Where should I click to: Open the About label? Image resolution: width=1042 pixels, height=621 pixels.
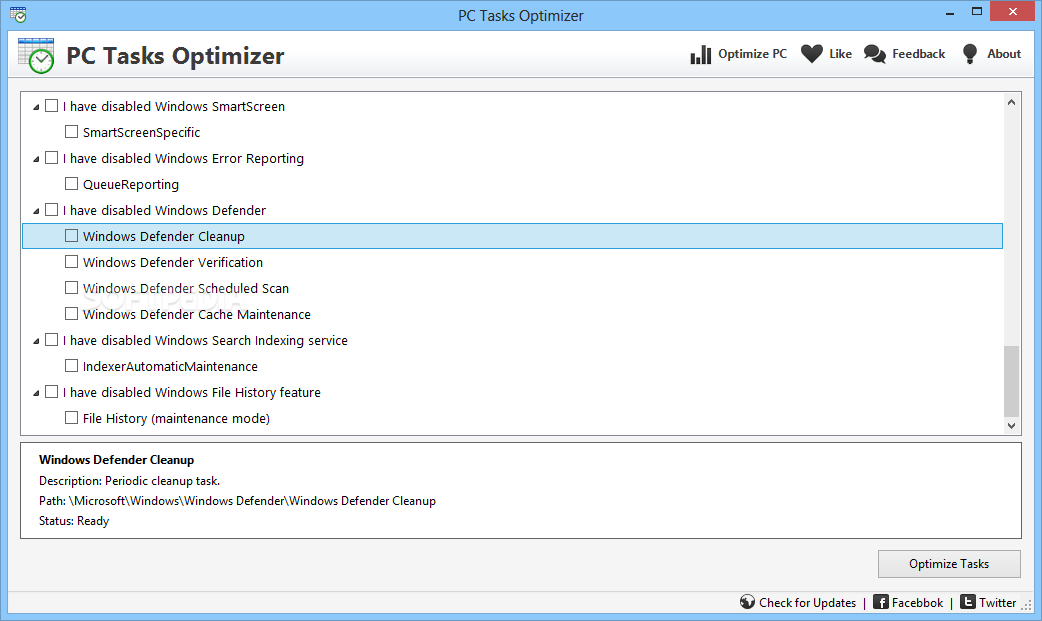pyautogui.click(x=1003, y=54)
